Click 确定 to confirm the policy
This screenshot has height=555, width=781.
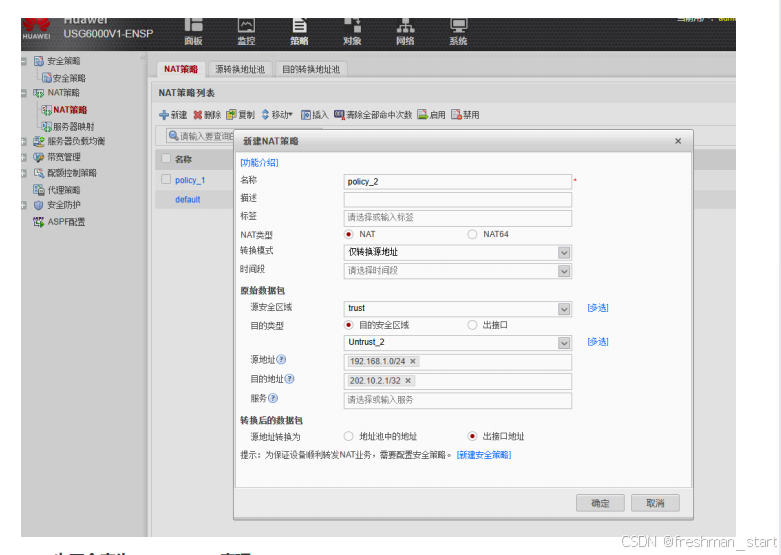coord(600,503)
